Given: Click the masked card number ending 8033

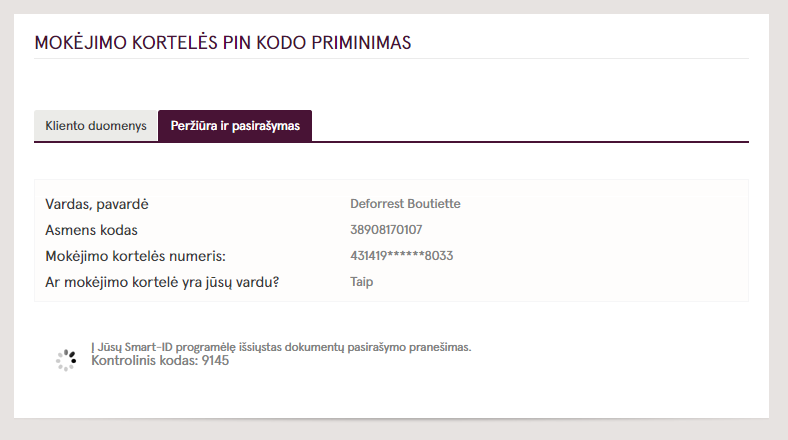Looking at the screenshot, I should (x=402, y=256).
